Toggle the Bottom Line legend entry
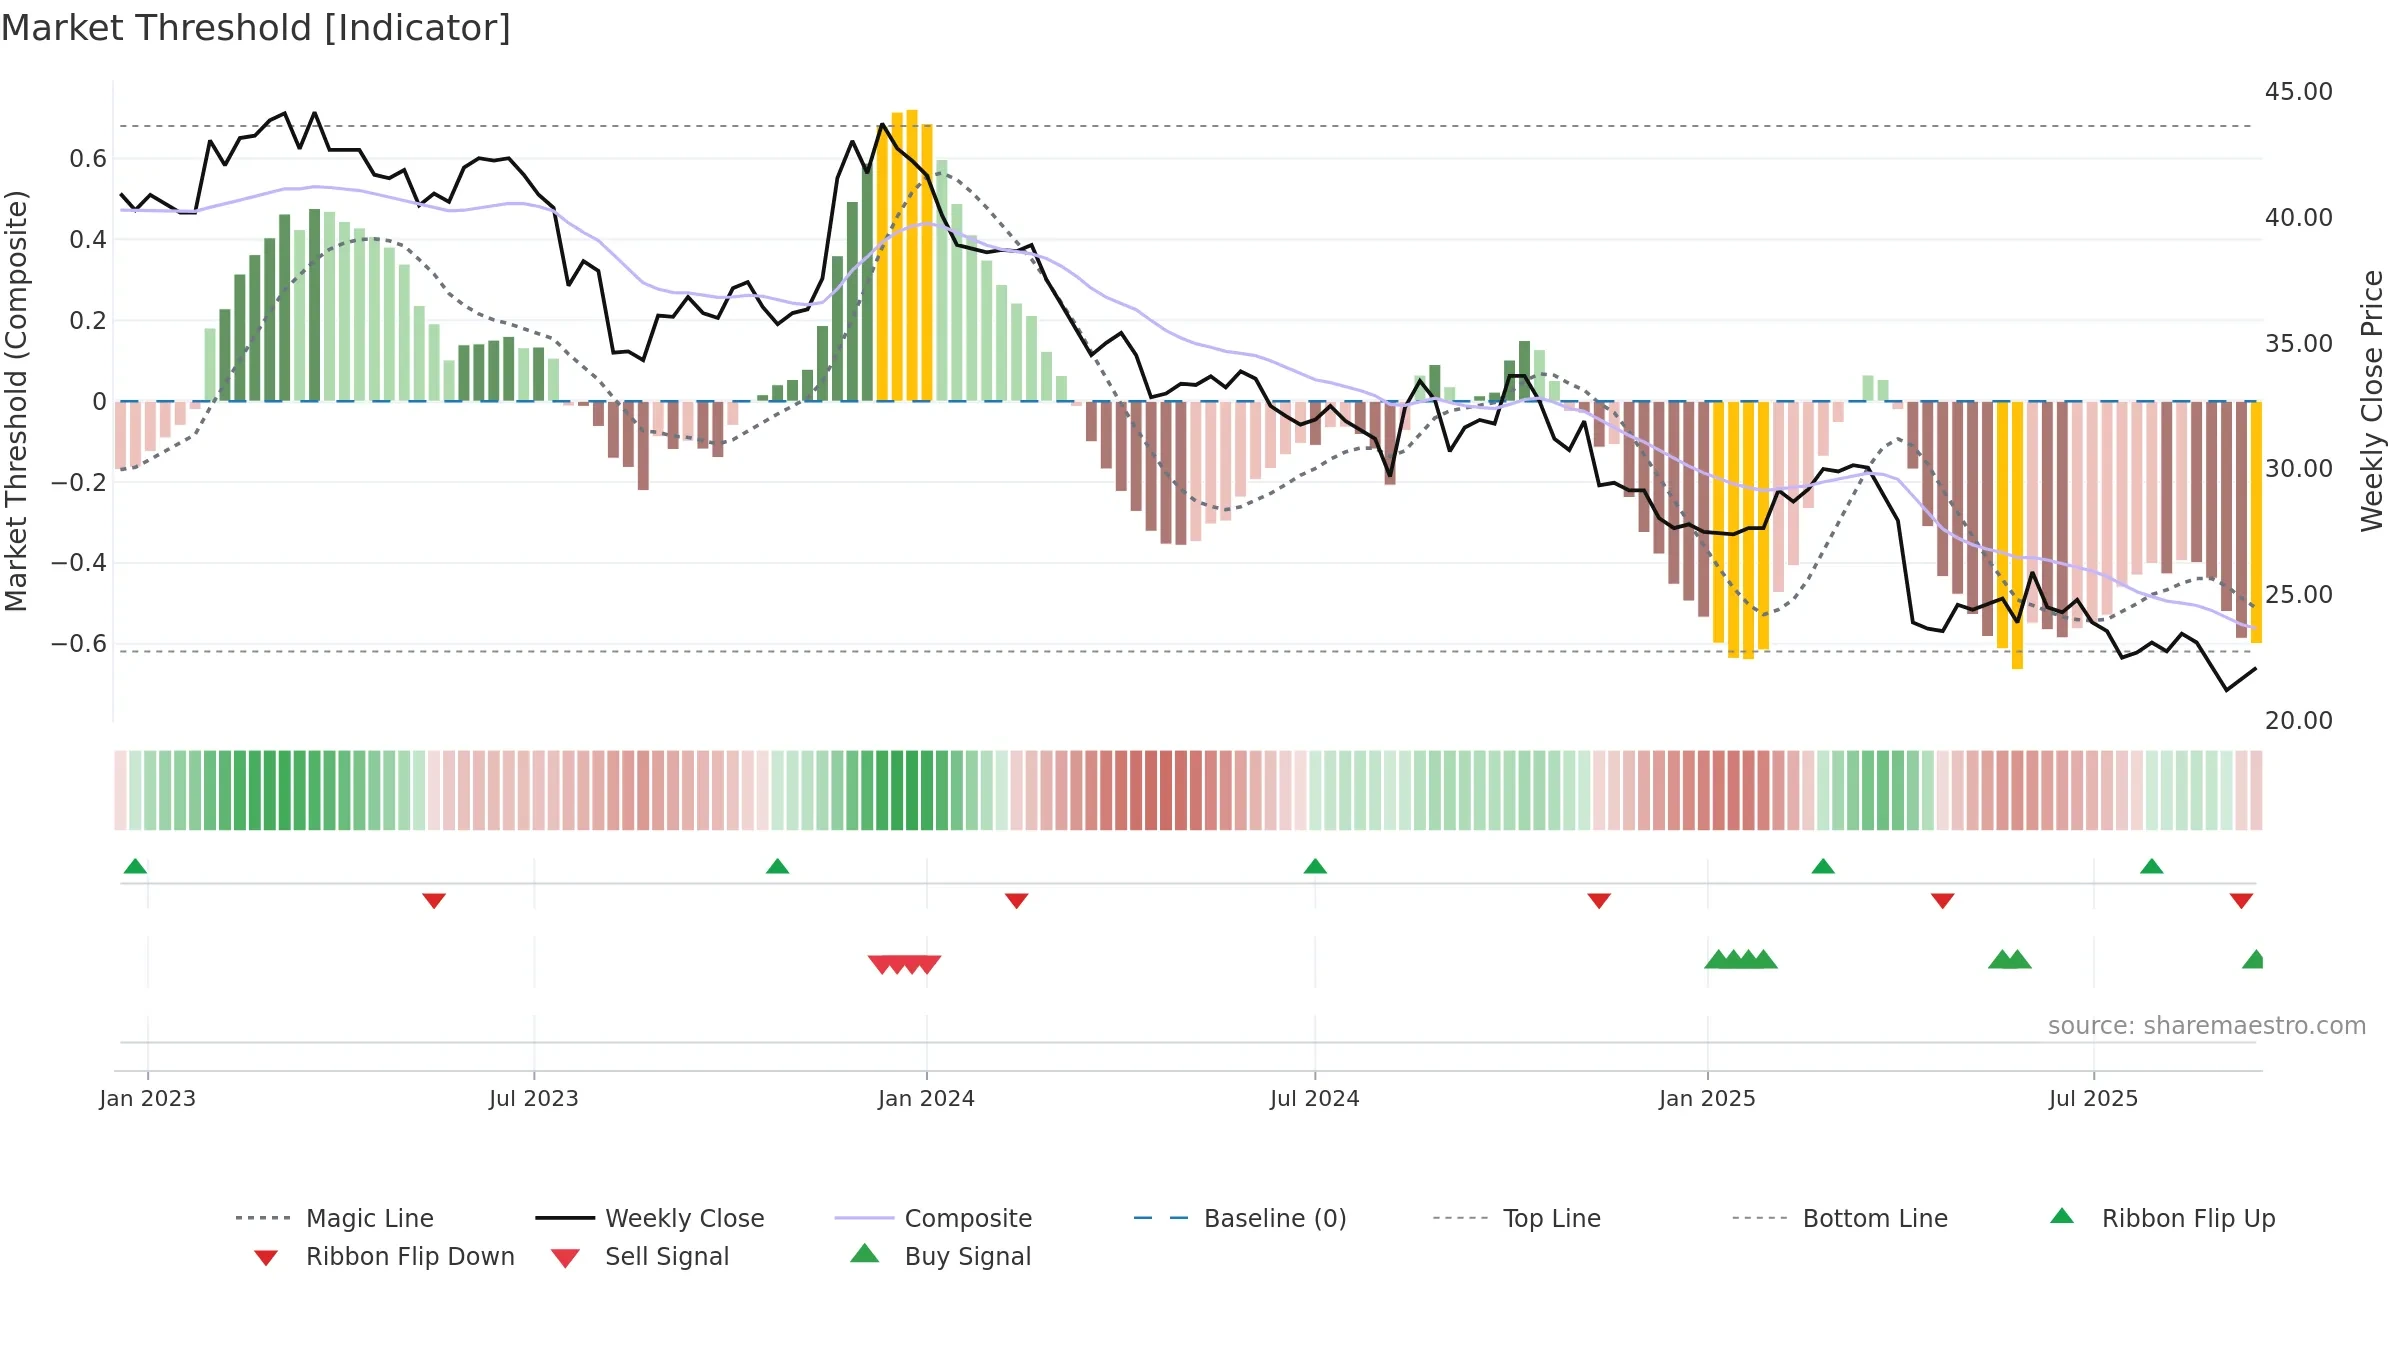The height and width of the screenshot is (1350, 2400). (x=1840, y=1218)
